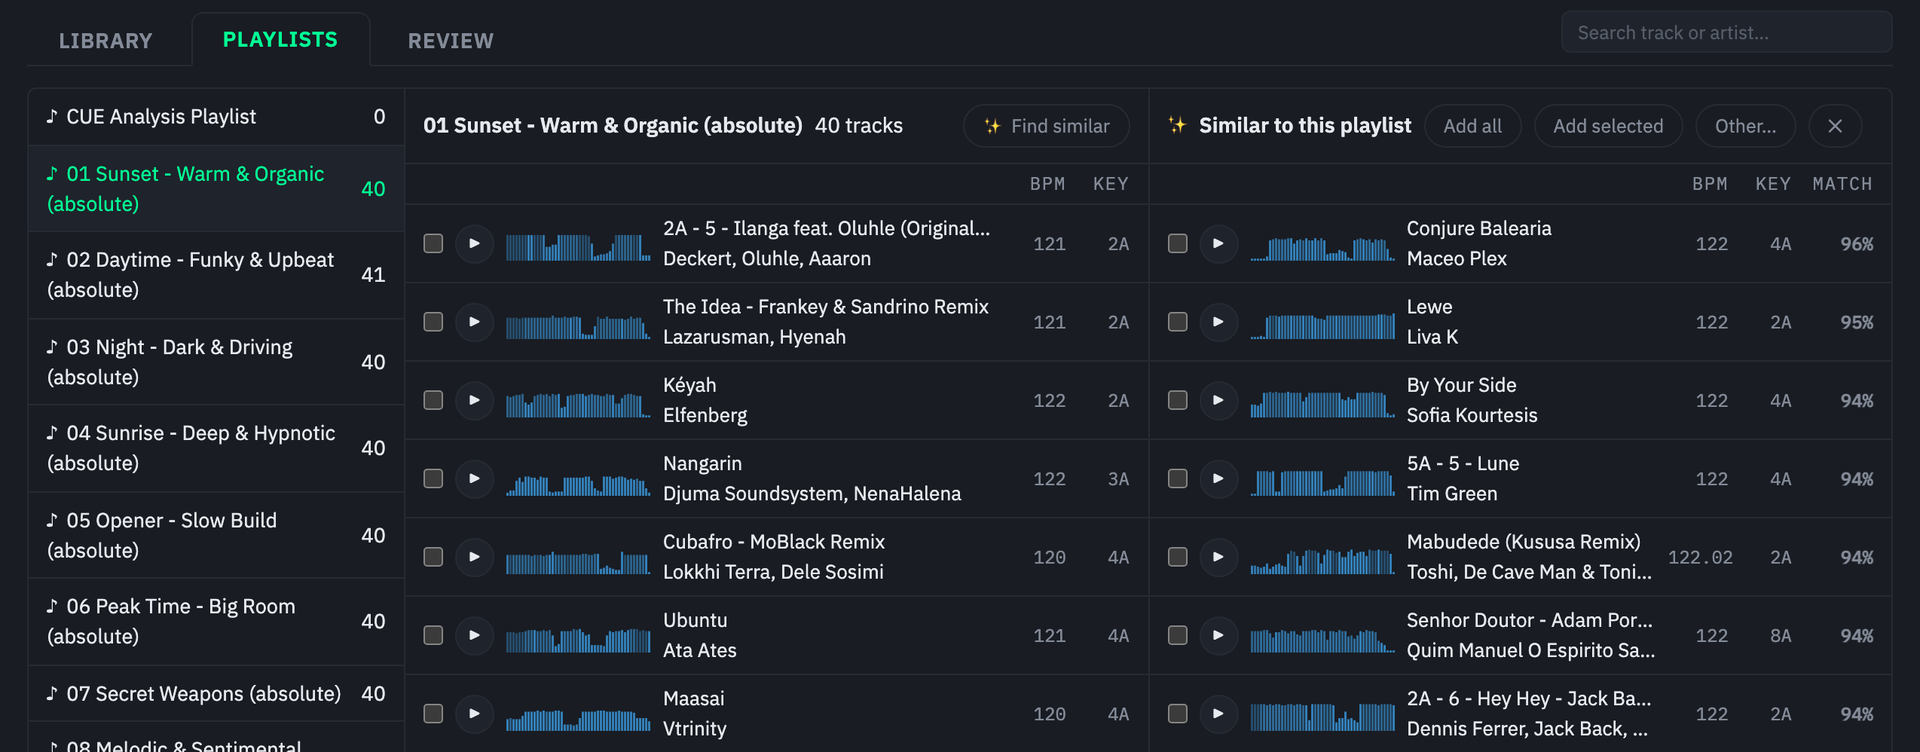Sort similar tracks by MATCH column
Viewport: 1920px width, 752px height.
[x=1842, y=184]
